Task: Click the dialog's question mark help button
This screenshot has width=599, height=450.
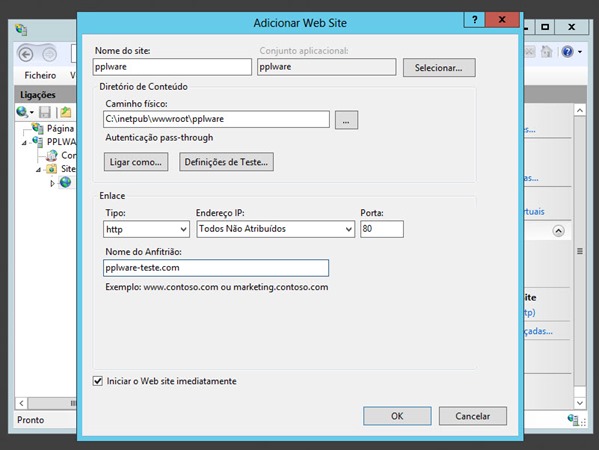Action: [474, 19]
